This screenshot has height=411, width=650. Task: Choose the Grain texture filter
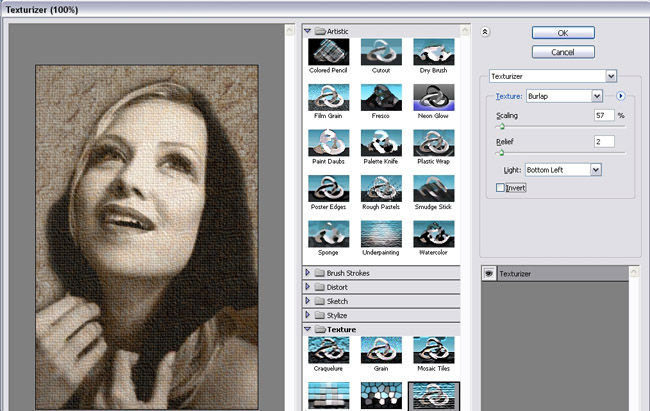coord(381,350)
